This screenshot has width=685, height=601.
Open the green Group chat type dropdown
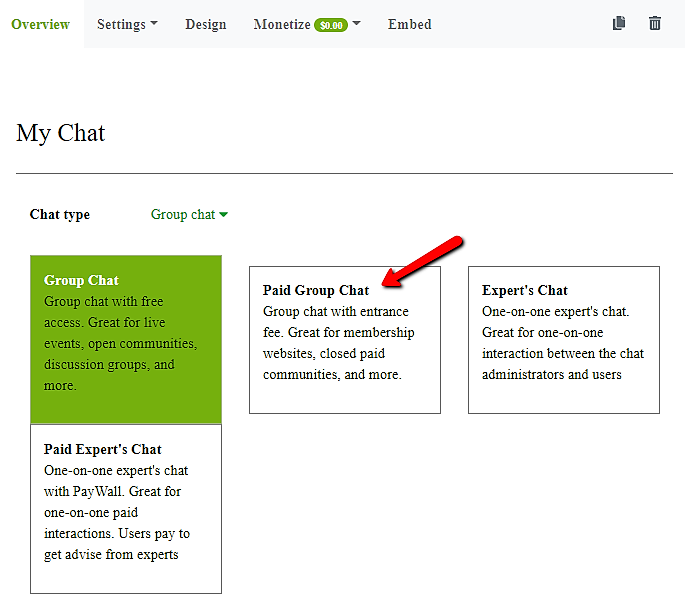(x=183, y=214)
